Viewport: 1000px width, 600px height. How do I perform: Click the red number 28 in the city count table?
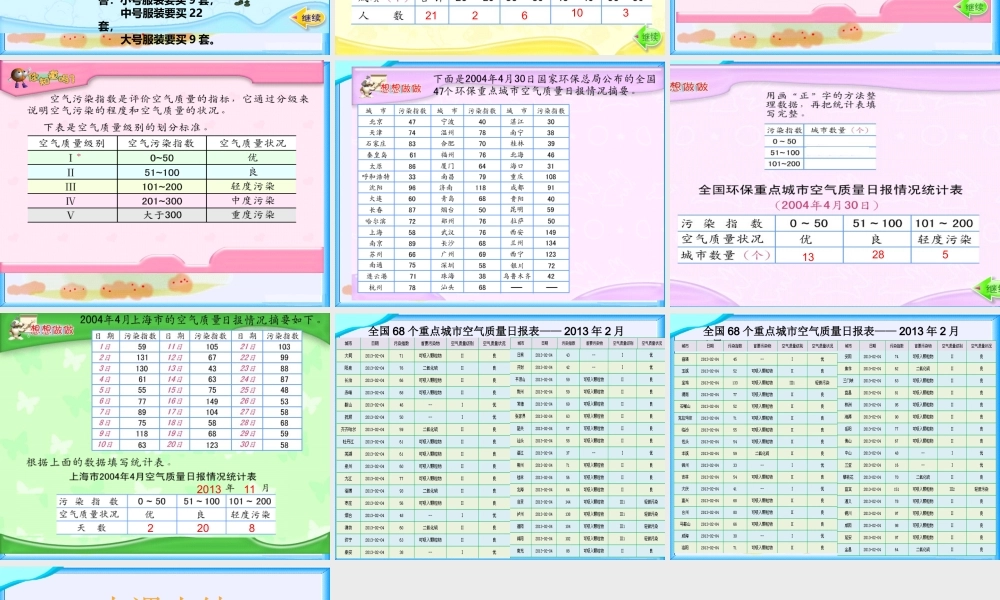coord(878,254)
